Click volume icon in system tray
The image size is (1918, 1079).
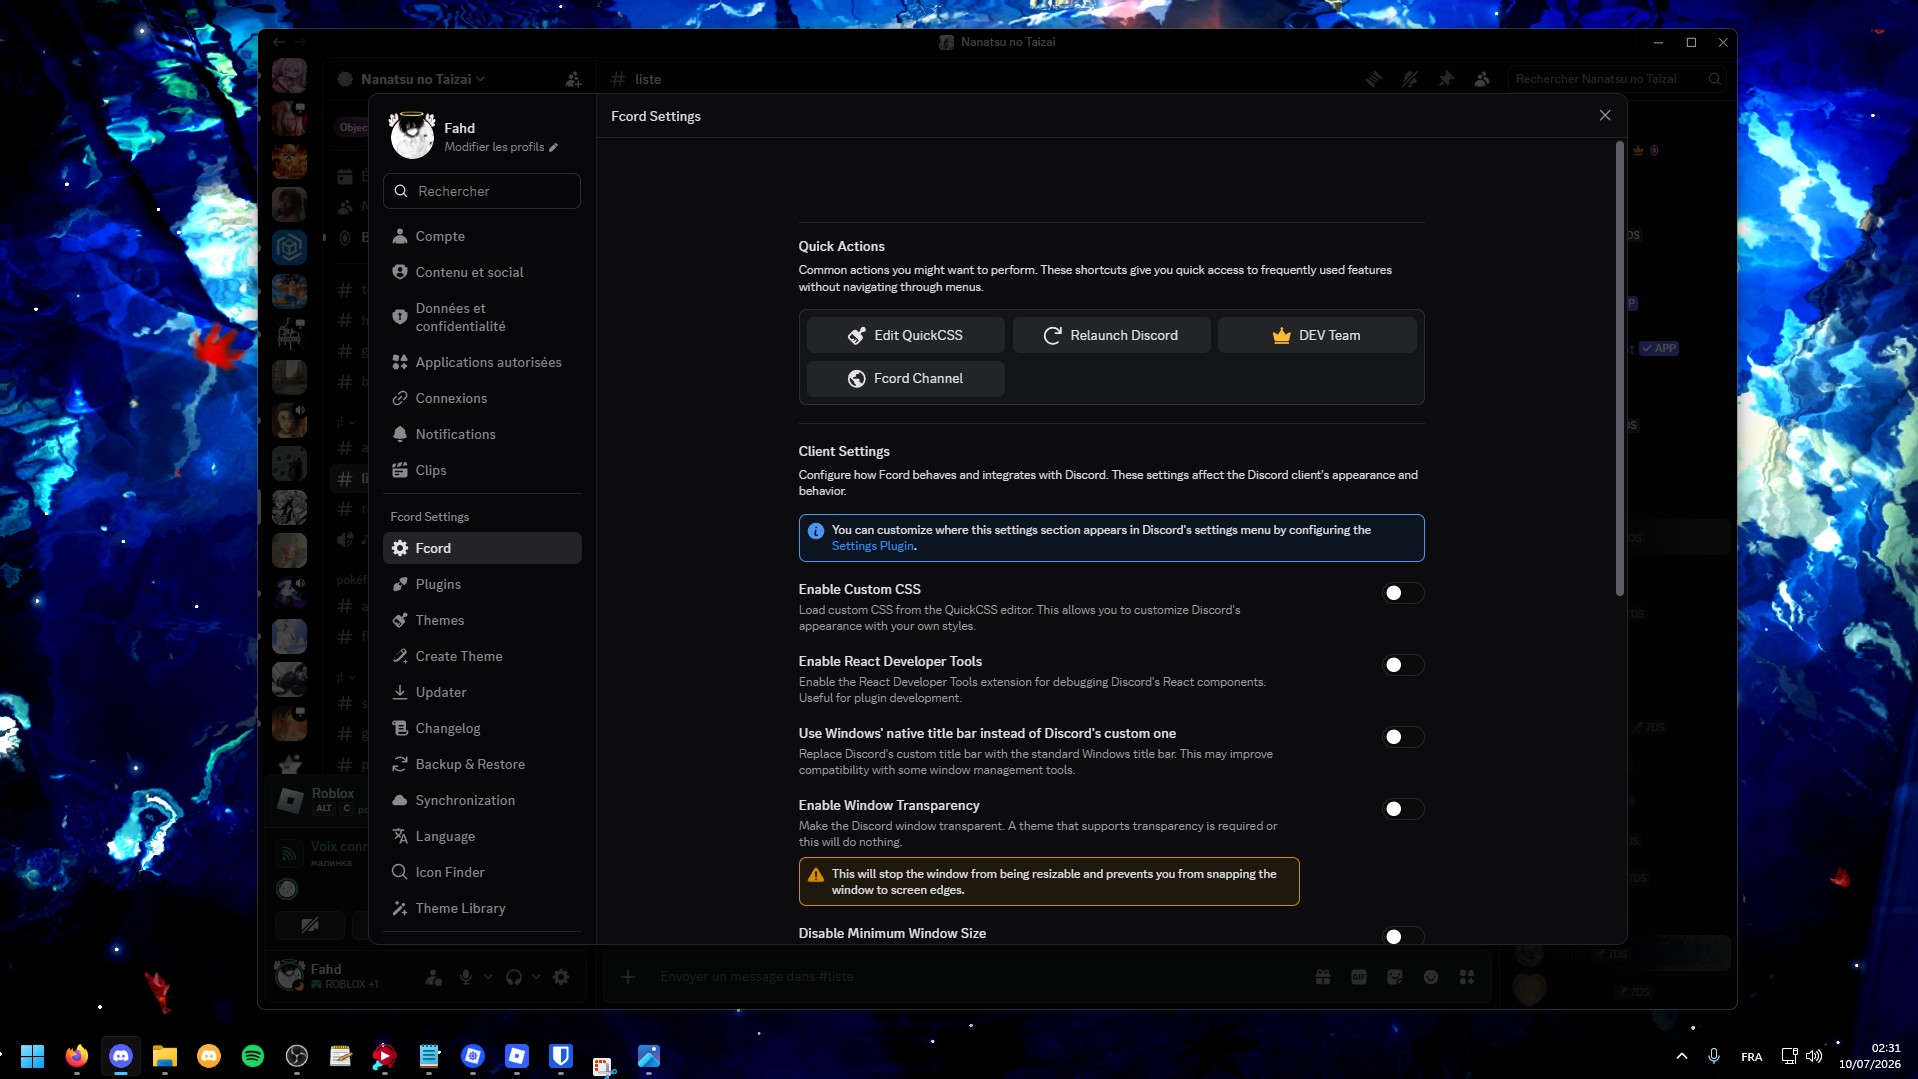pyautogui.click(x=1814, y=1056)
